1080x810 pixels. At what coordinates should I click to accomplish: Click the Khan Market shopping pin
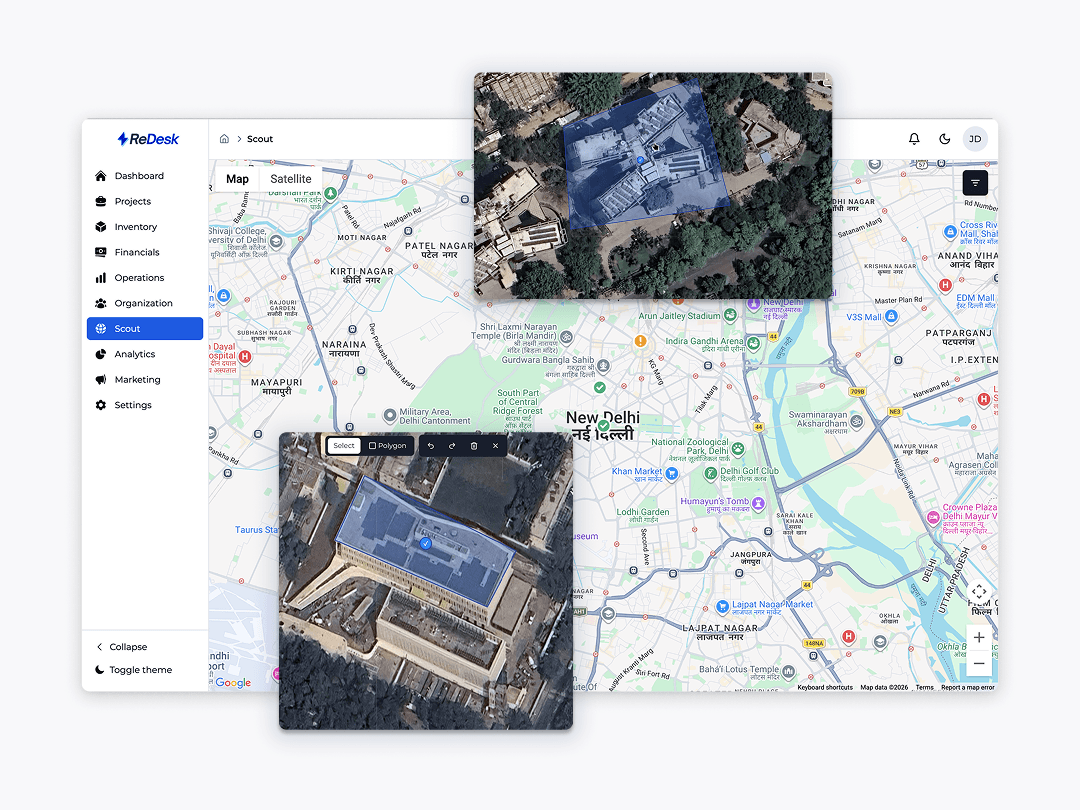(672, 472)
